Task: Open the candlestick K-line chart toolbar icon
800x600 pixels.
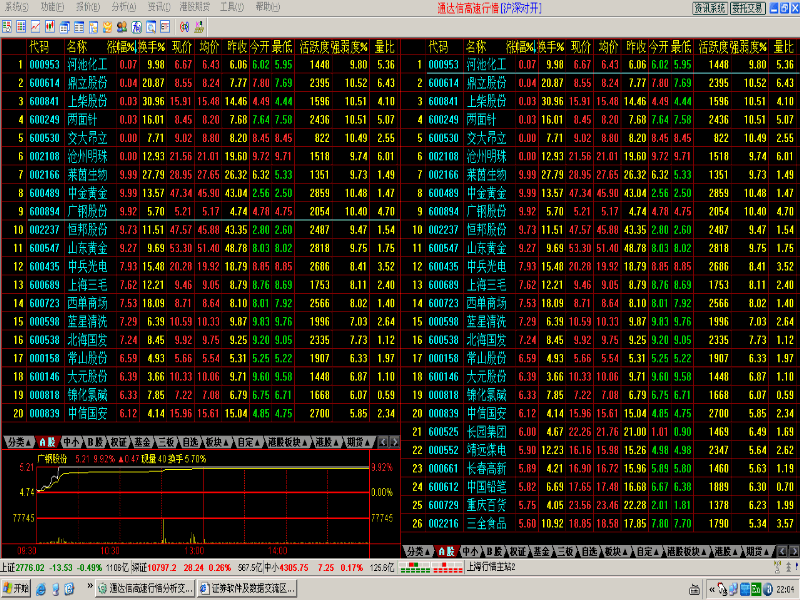Action: click(x=49, y=27)
